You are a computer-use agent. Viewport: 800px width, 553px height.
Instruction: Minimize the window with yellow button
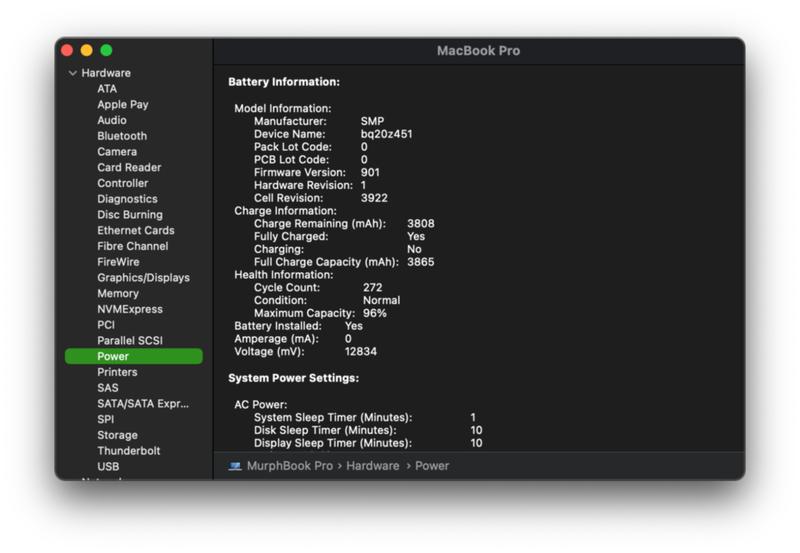coord(87,51)
